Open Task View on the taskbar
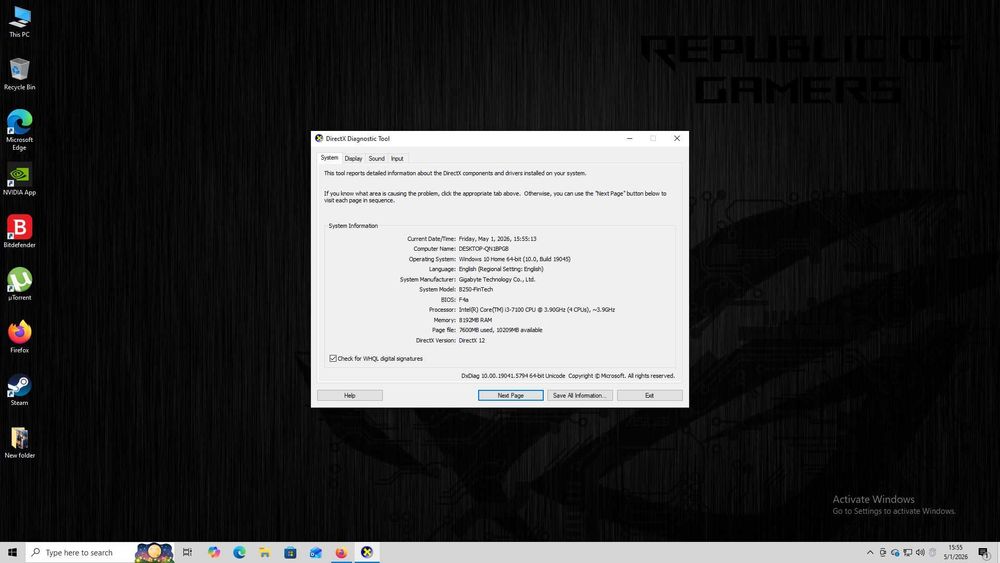 coord(188,552)
